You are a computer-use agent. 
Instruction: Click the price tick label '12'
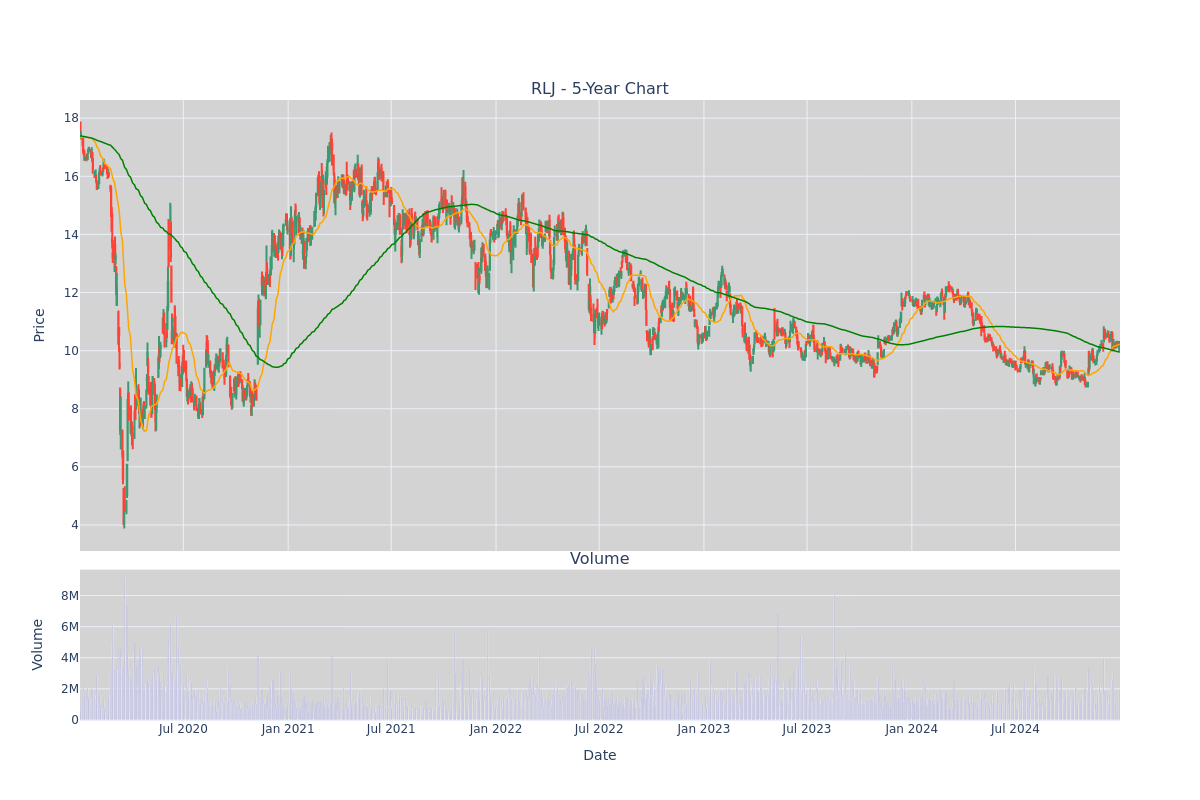(x=71, y=292)
